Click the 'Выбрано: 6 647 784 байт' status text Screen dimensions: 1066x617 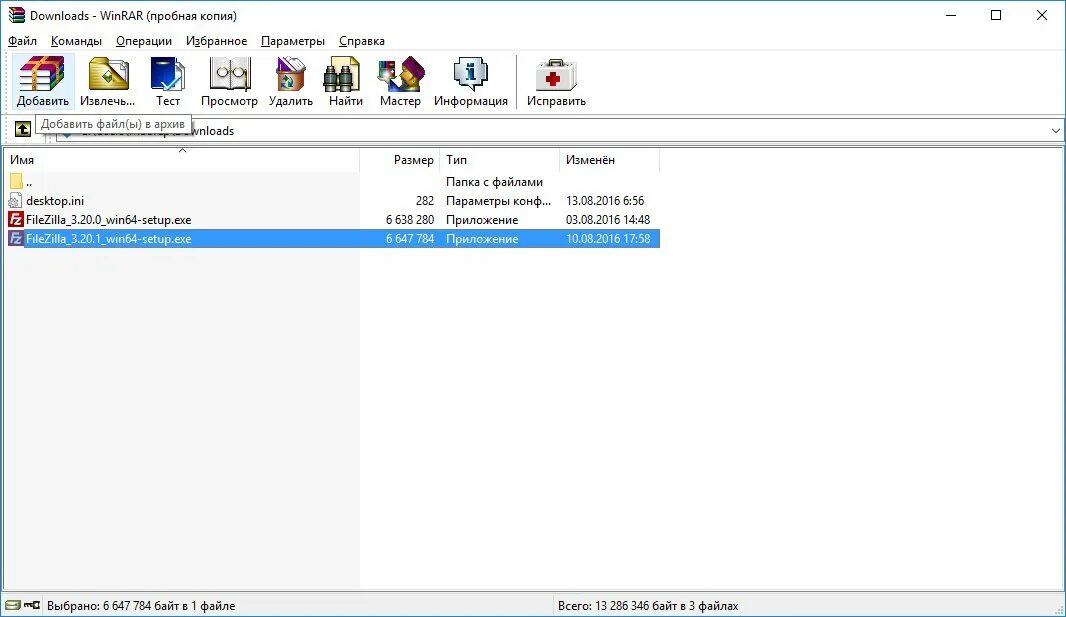click(x=141, y=605)
